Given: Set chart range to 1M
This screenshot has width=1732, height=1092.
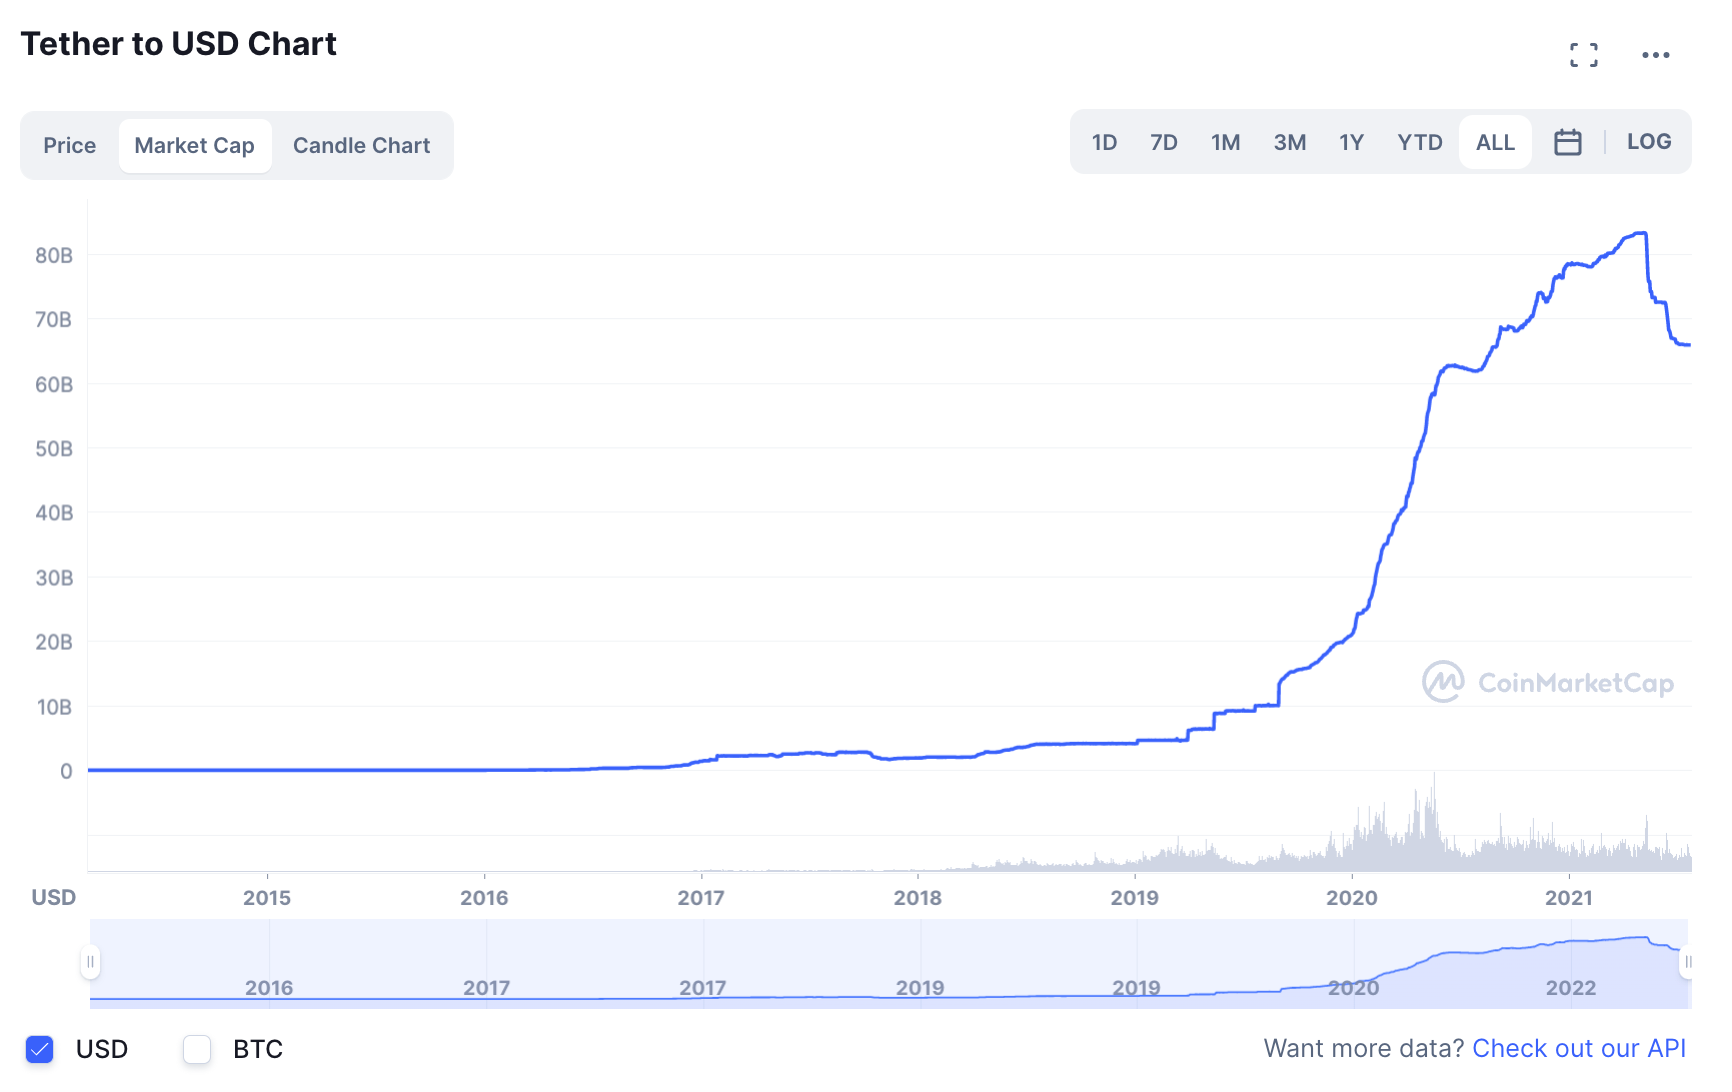Looking at the screenshot, I should click(1225, 142).
